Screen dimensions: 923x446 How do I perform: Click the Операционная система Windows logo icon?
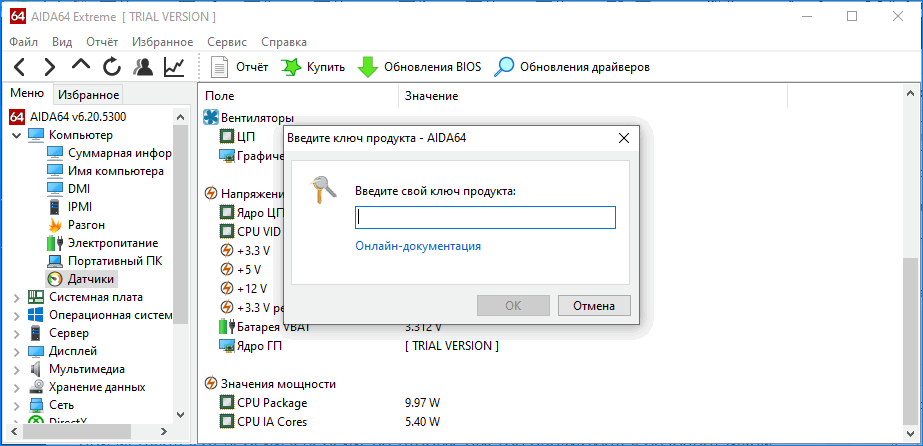pos(36,315)
